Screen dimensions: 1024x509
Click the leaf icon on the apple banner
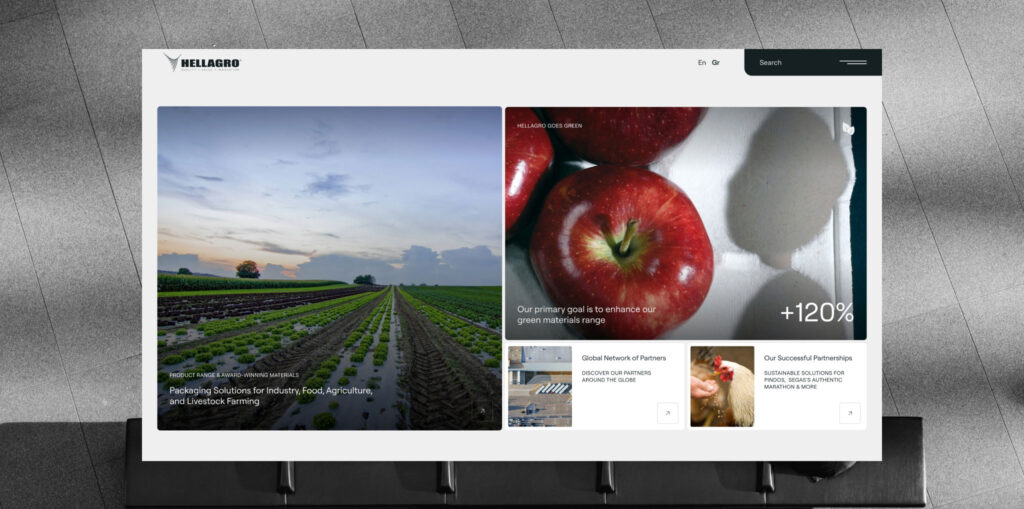pos(848,129)
